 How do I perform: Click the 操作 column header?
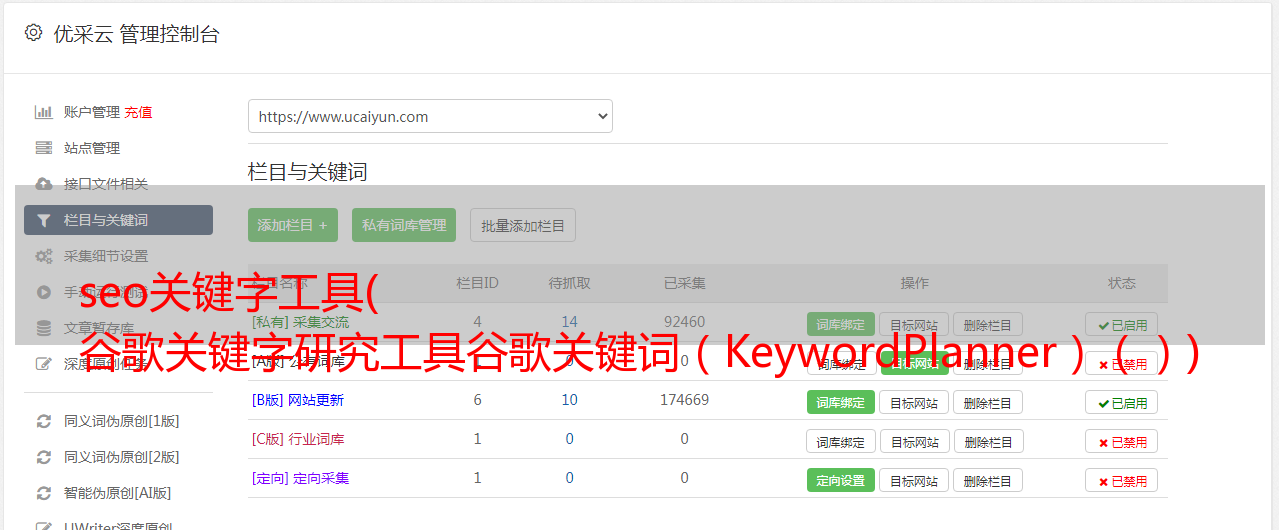click(x=914, y=283)
